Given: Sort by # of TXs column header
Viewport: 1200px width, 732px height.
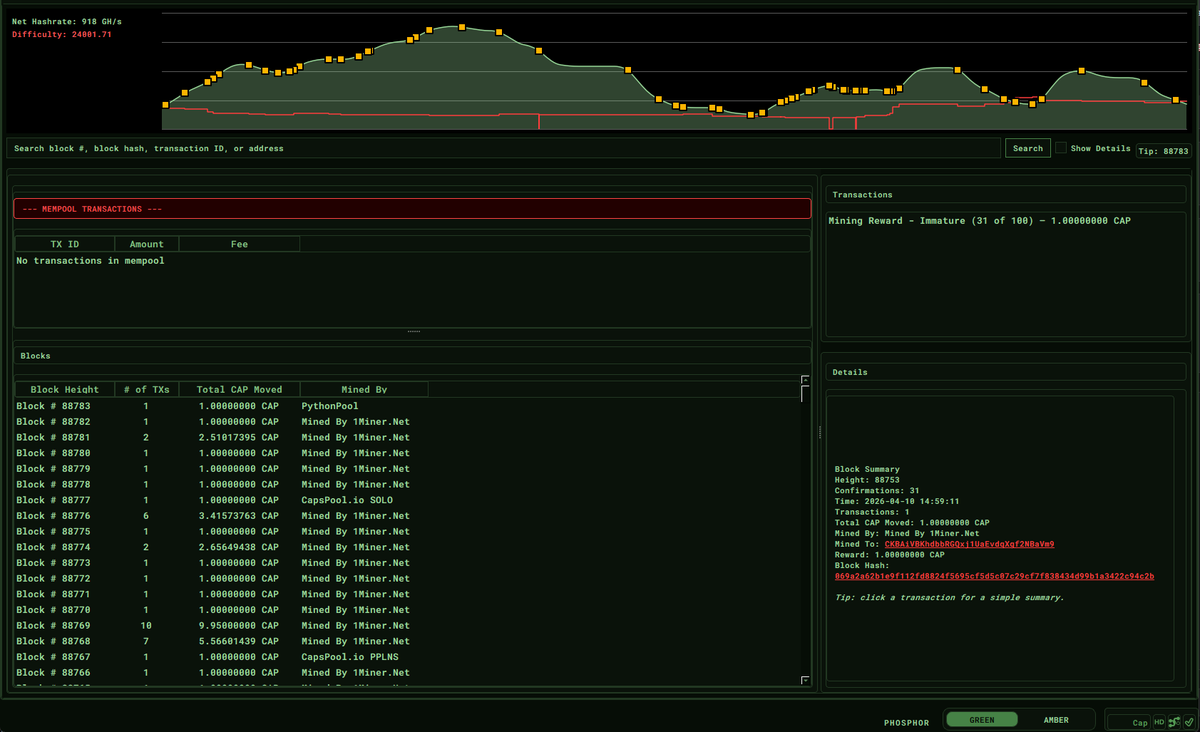Looking at the screenshot, I should pyautogui.click(x=147, y=389).
